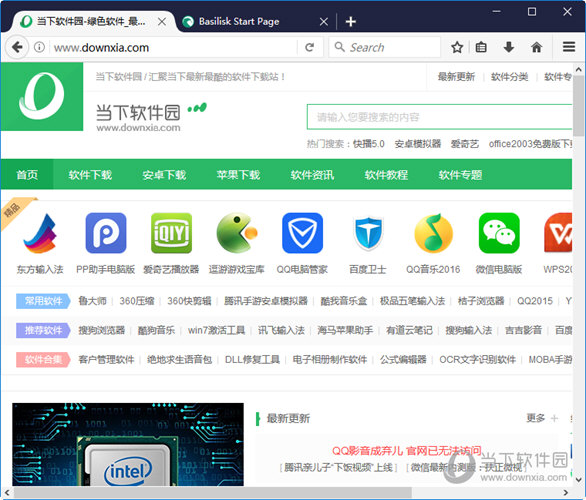The image size is (586, 500).
Task: Click 更多 + in 最新更新 section
Action: coord(542,418)
